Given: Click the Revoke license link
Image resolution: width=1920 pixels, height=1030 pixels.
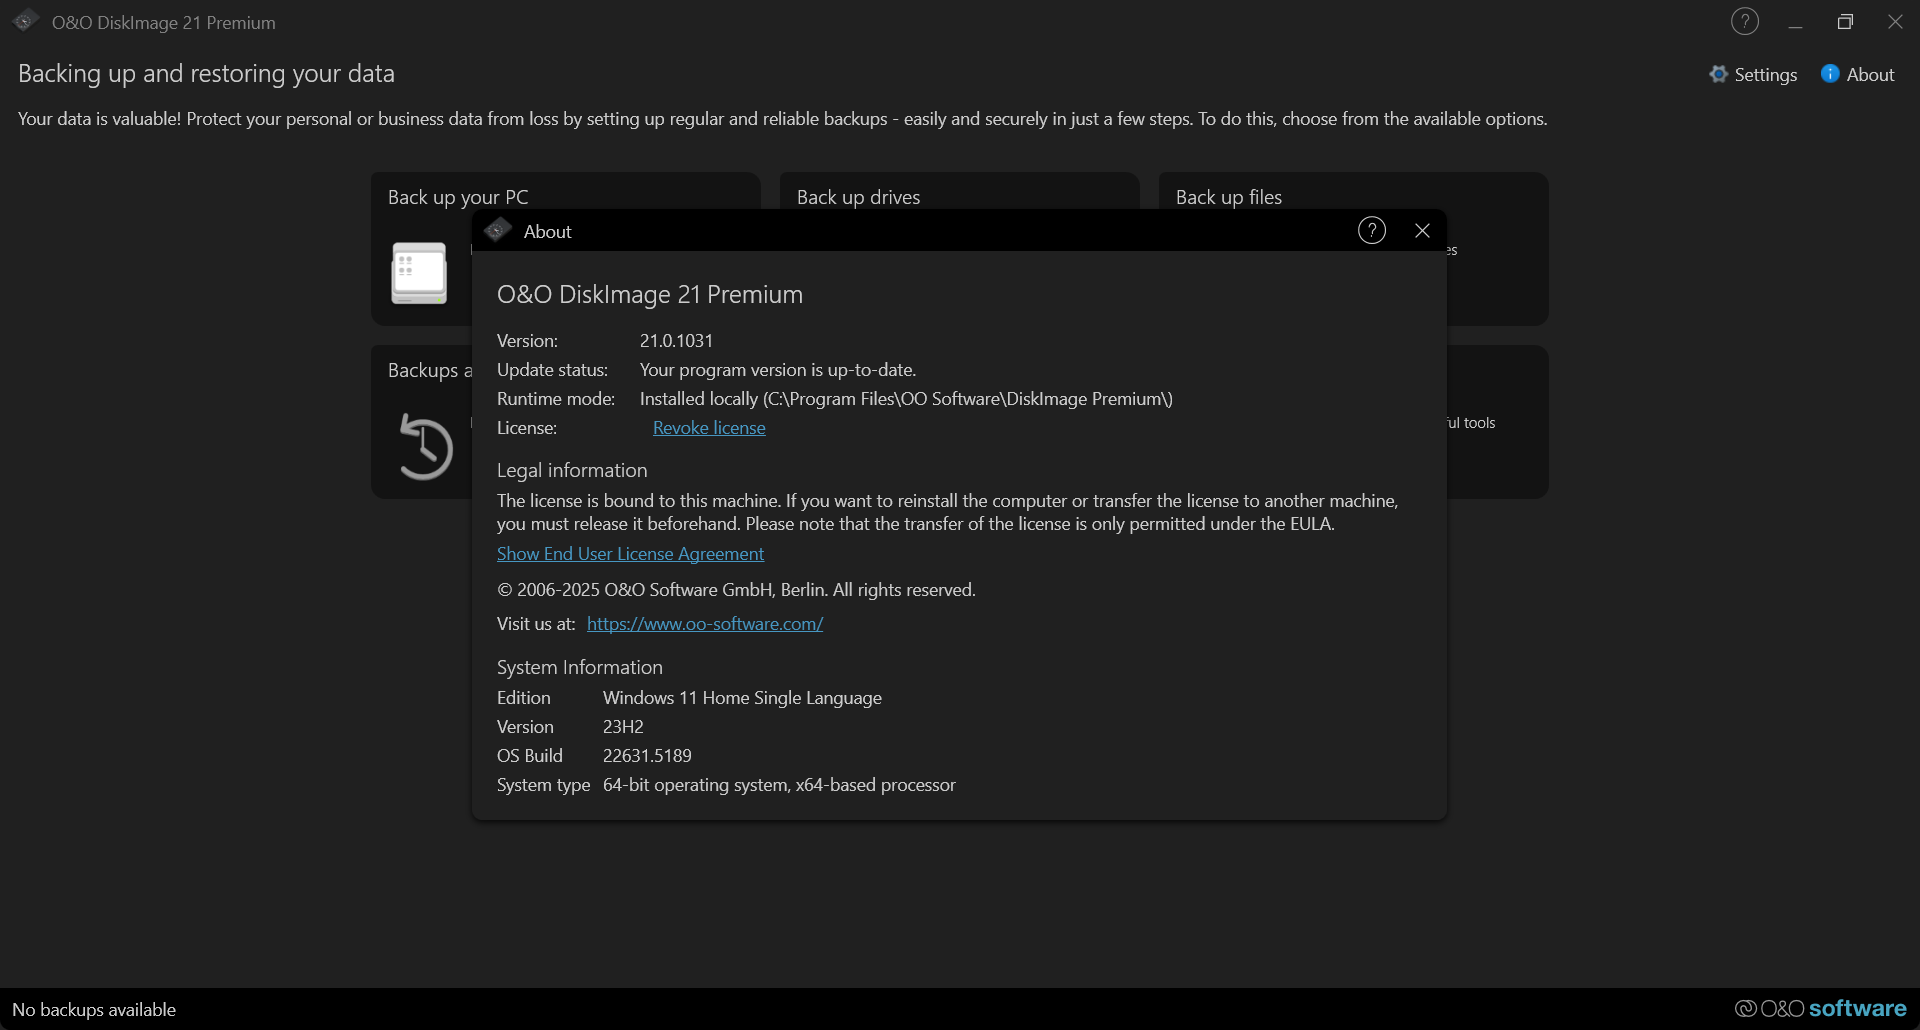Looking at the screenshot, I should coord(709,427).
